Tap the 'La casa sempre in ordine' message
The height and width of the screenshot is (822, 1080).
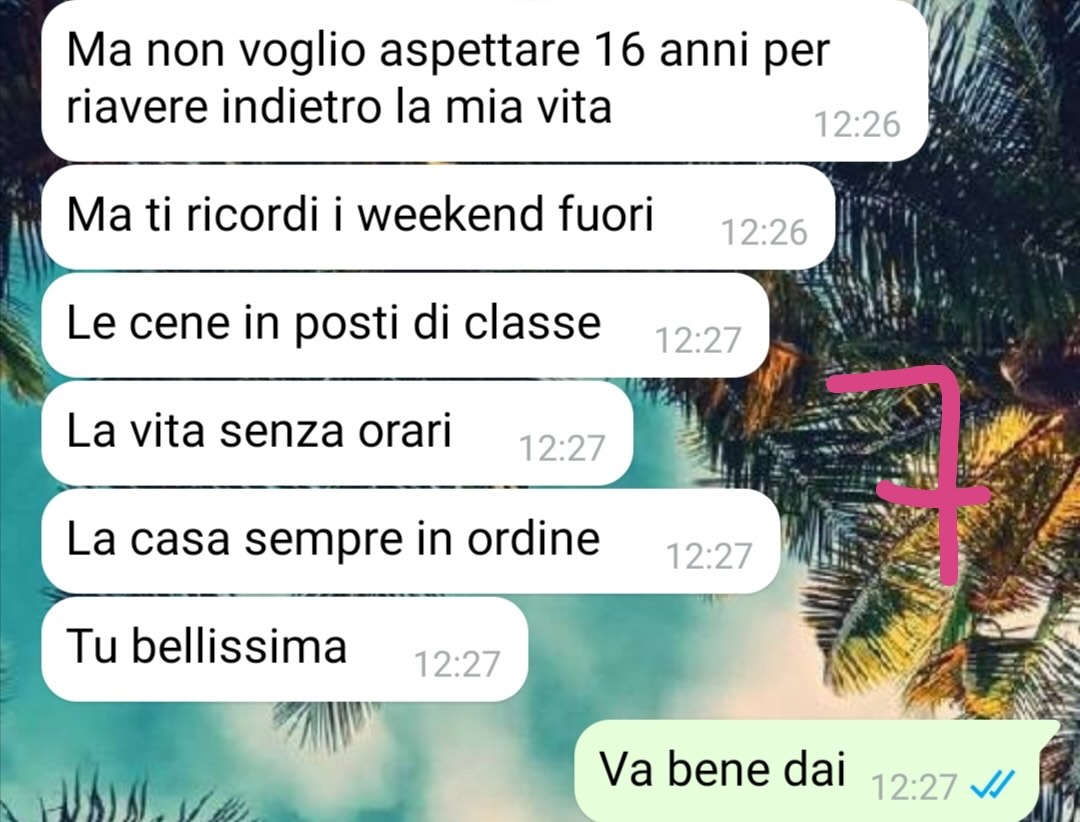[x=411, y=541]
